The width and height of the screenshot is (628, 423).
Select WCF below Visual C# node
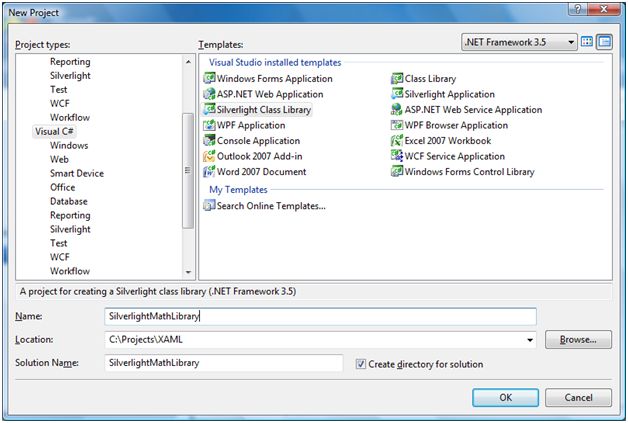click(x=60, y=257)
